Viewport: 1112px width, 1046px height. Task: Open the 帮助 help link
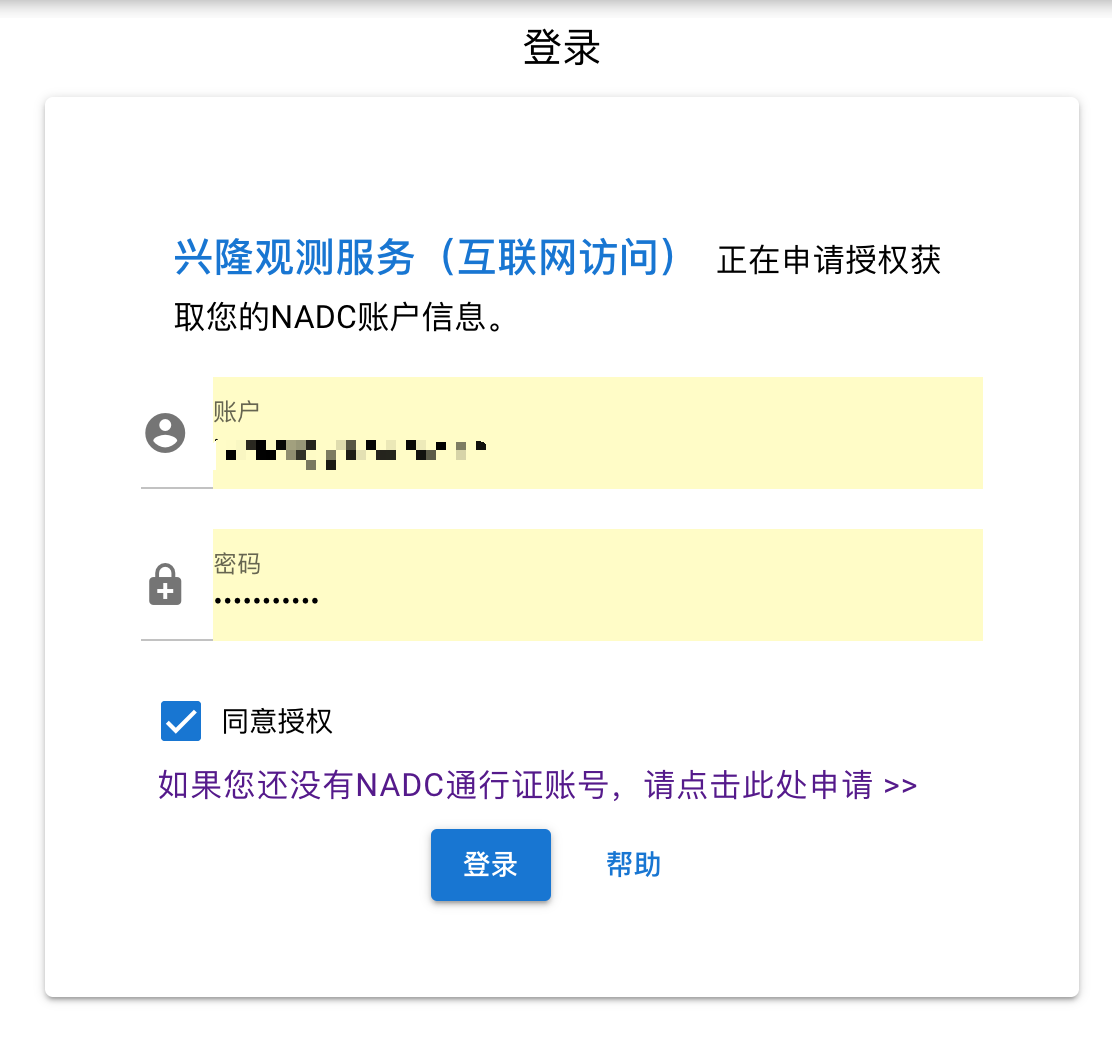(633, 865)
